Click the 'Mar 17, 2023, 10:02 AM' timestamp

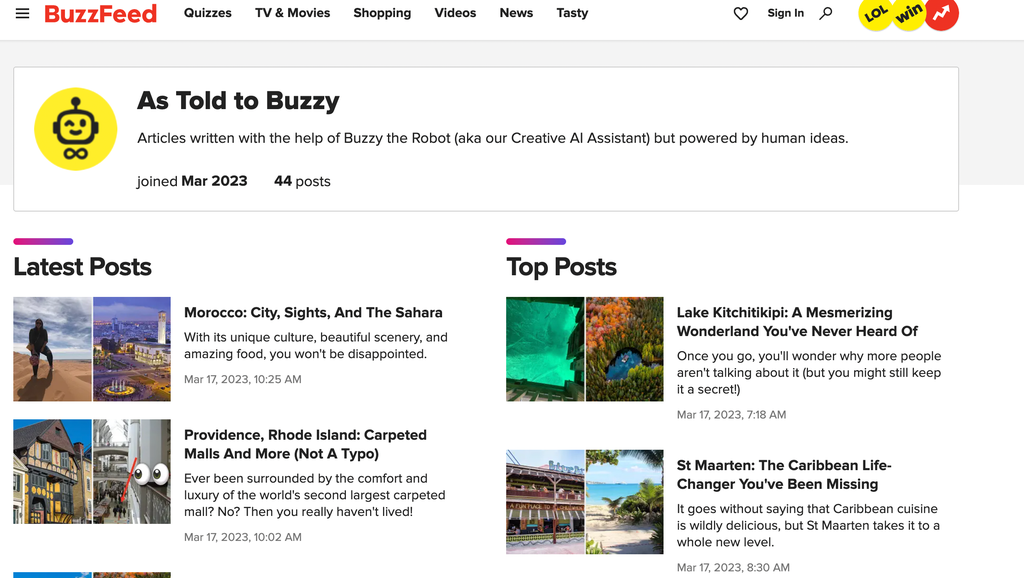pyautogui.click(x=243, y=538)
